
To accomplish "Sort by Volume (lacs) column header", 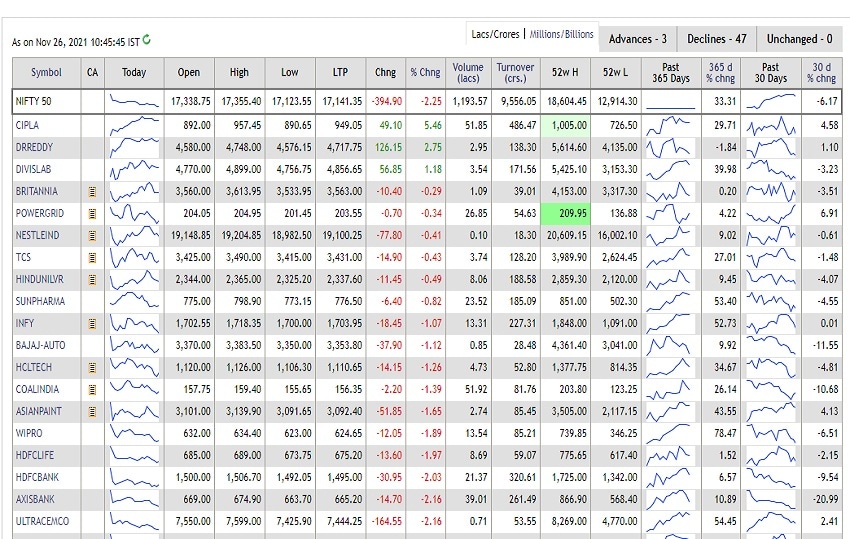I will pos(468,72).
